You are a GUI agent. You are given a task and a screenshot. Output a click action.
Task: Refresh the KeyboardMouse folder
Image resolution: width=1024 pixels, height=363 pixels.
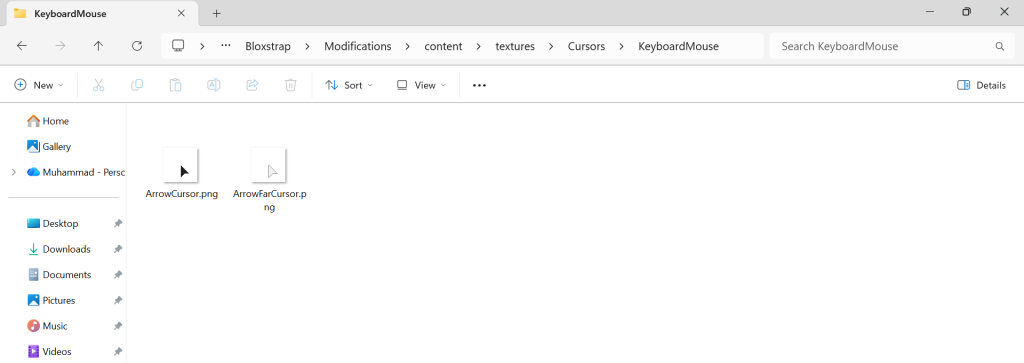(136, 46)
